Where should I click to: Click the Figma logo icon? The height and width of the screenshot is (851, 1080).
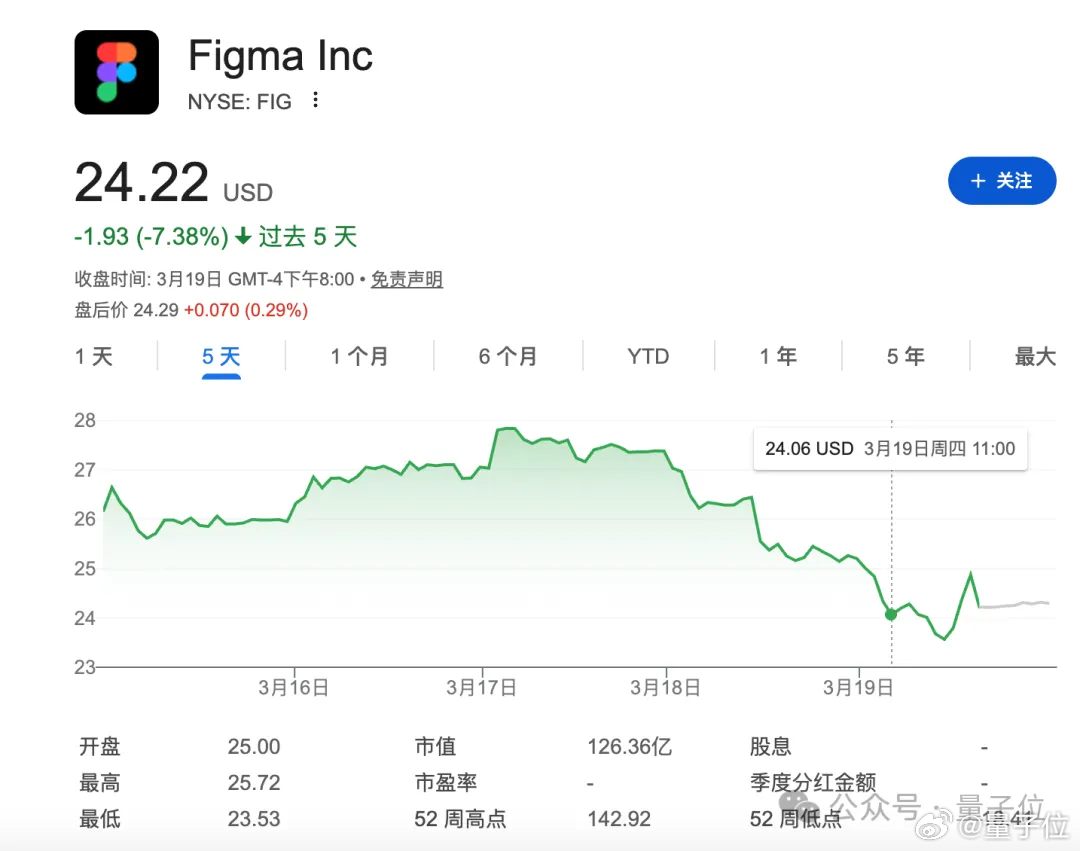click(117, 72)
